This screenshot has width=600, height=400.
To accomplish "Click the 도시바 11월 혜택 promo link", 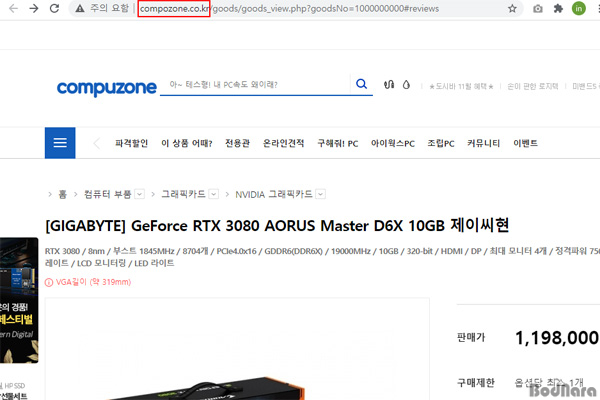I will click(x=461, y=87).
